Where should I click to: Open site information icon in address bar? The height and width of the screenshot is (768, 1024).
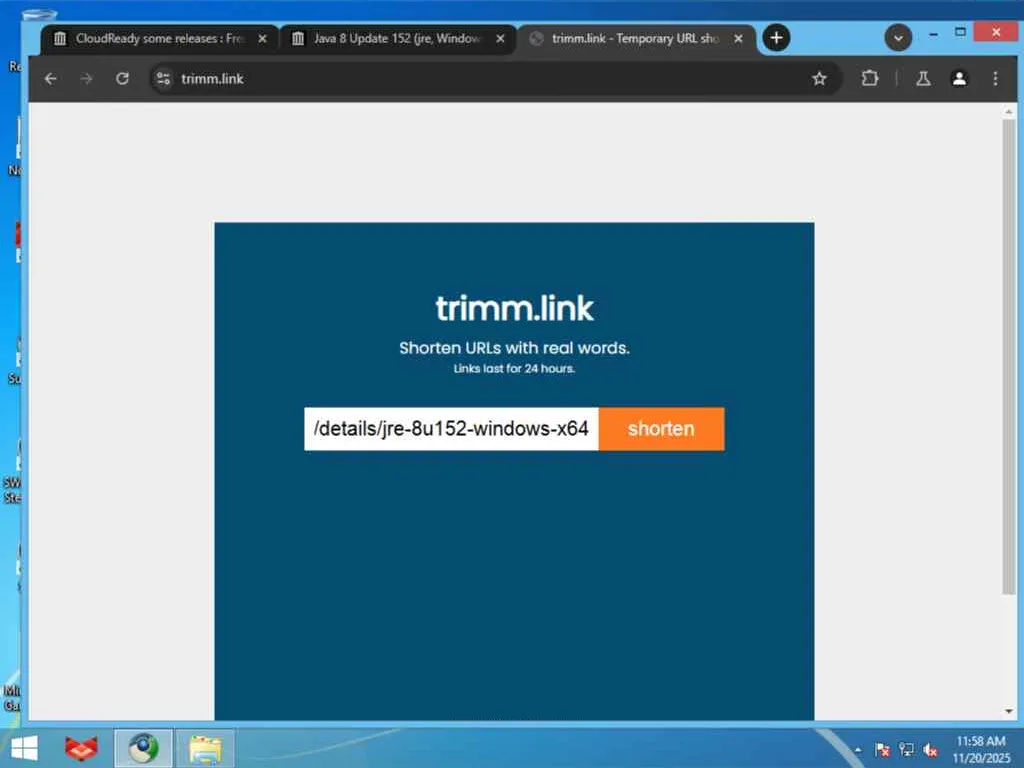point(163,79)
